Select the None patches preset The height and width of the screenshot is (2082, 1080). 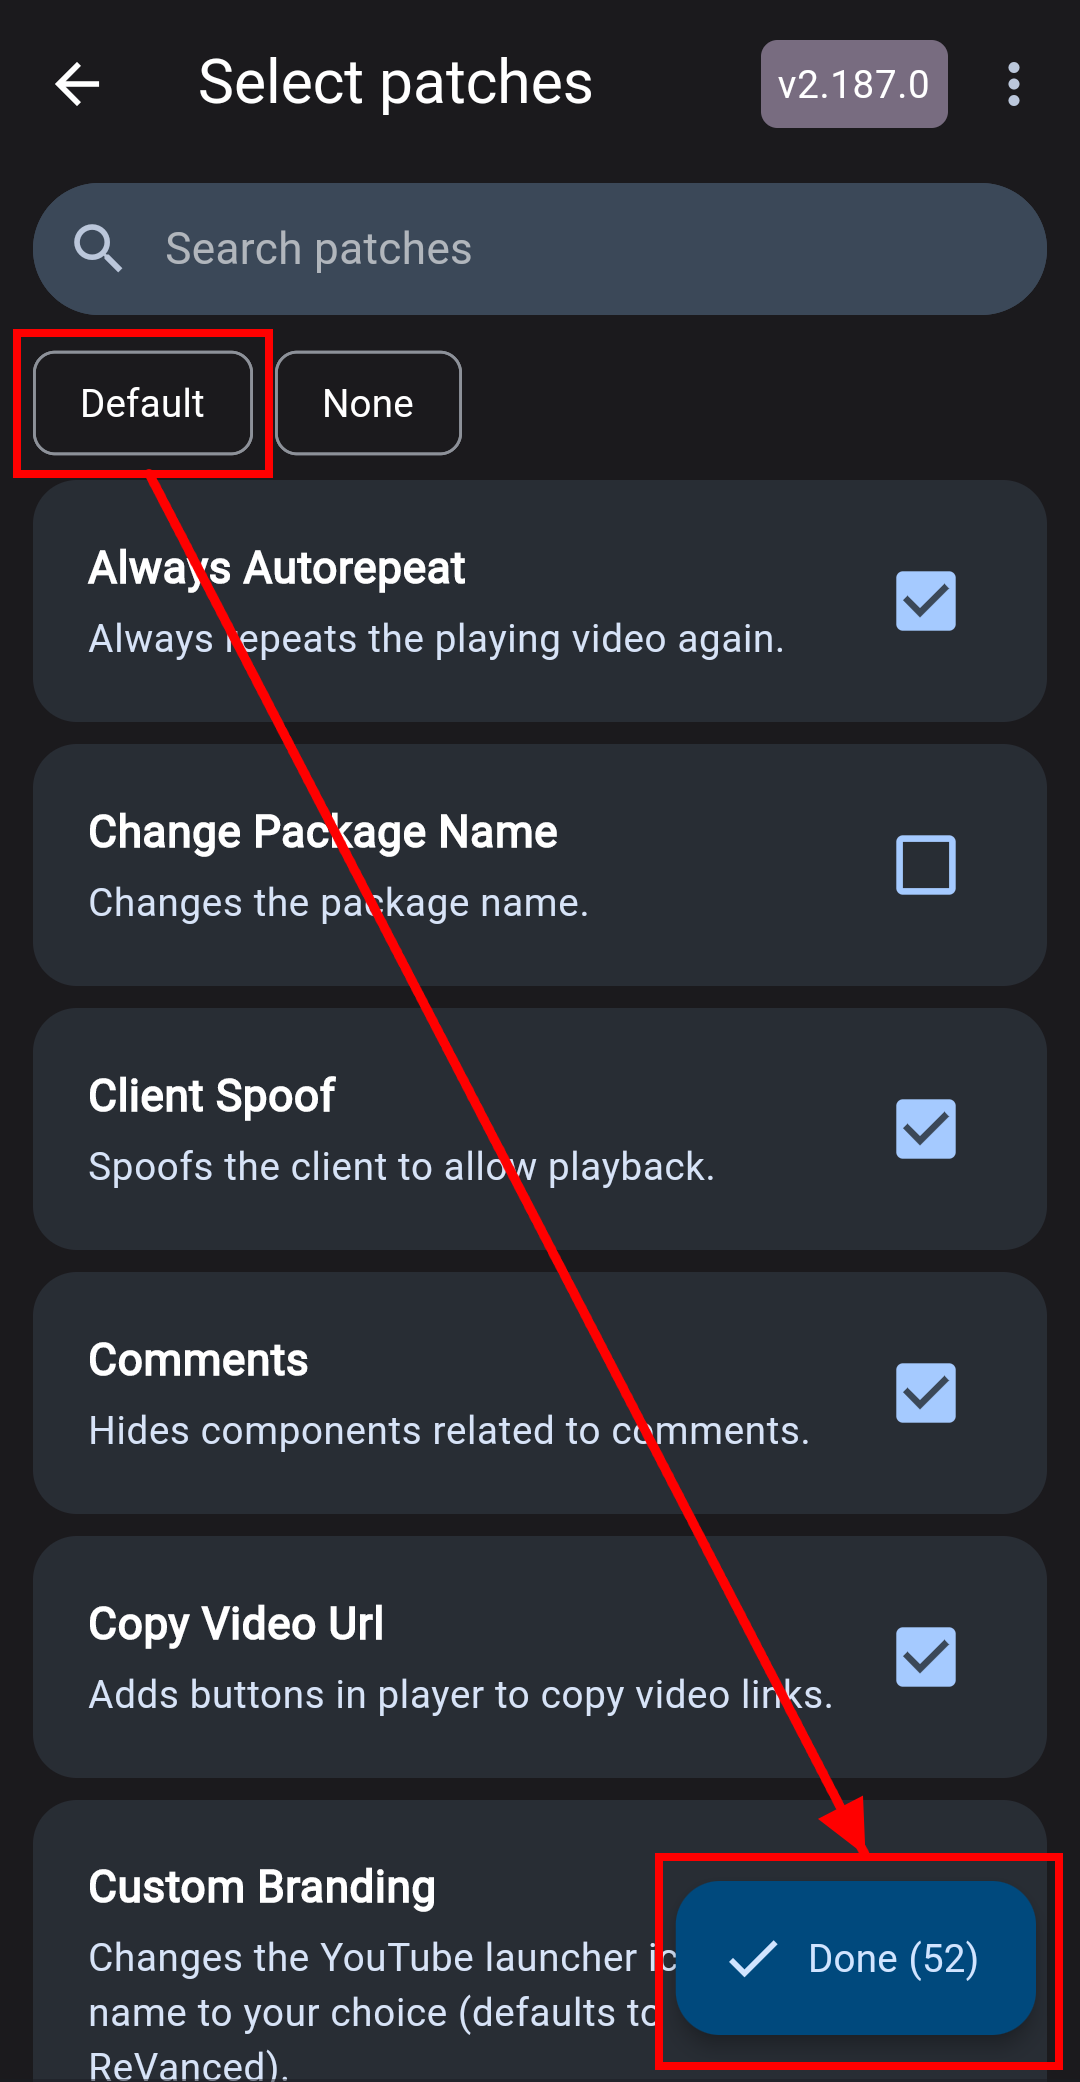pos(368,403)
